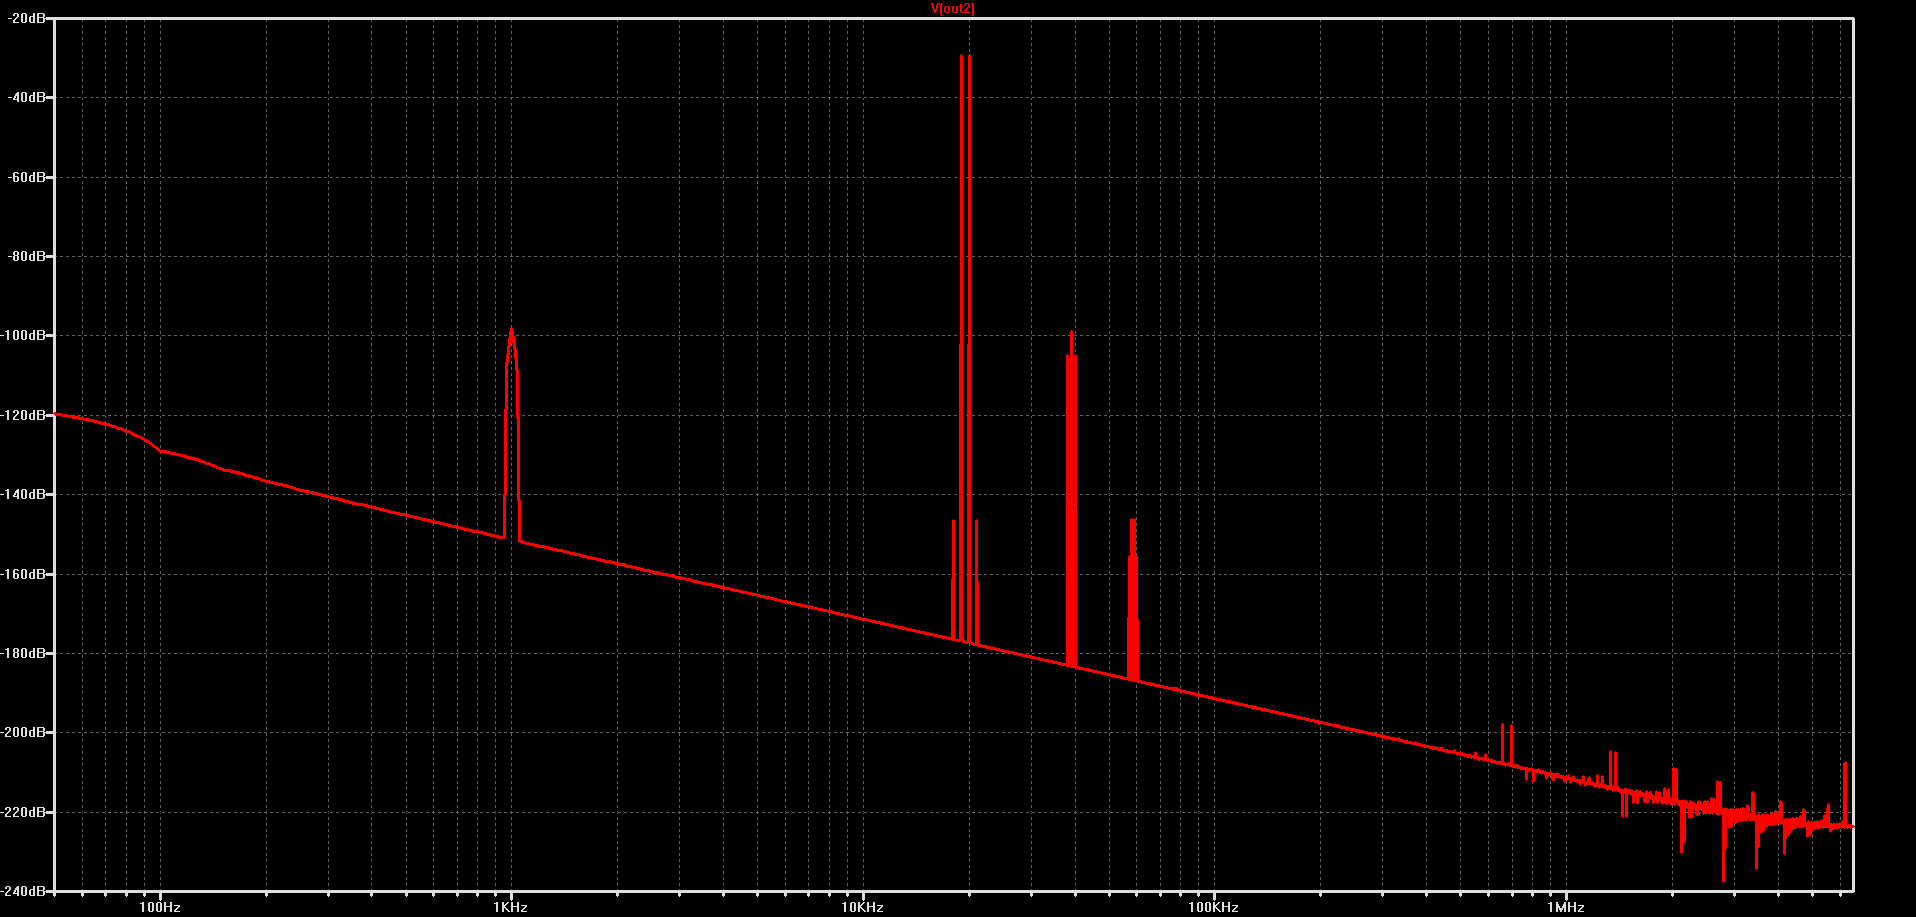Click the -100dB axis label
The width and height of the screenshot is (1916, 917).
pyautogui.click(x=23, y=335)
